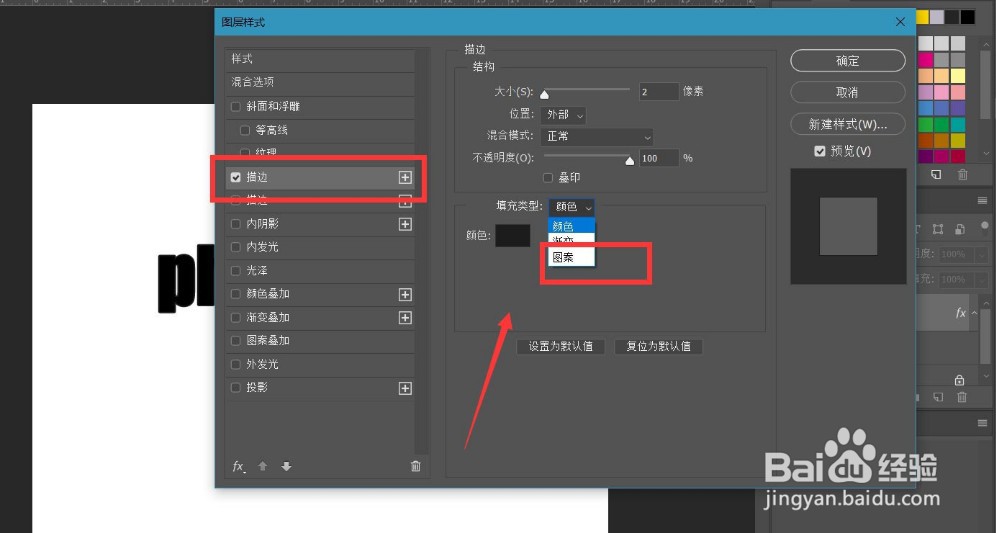Enable the 图案叠加 checkbox
This screenshot has width=996, height=533.
(236, 341)
